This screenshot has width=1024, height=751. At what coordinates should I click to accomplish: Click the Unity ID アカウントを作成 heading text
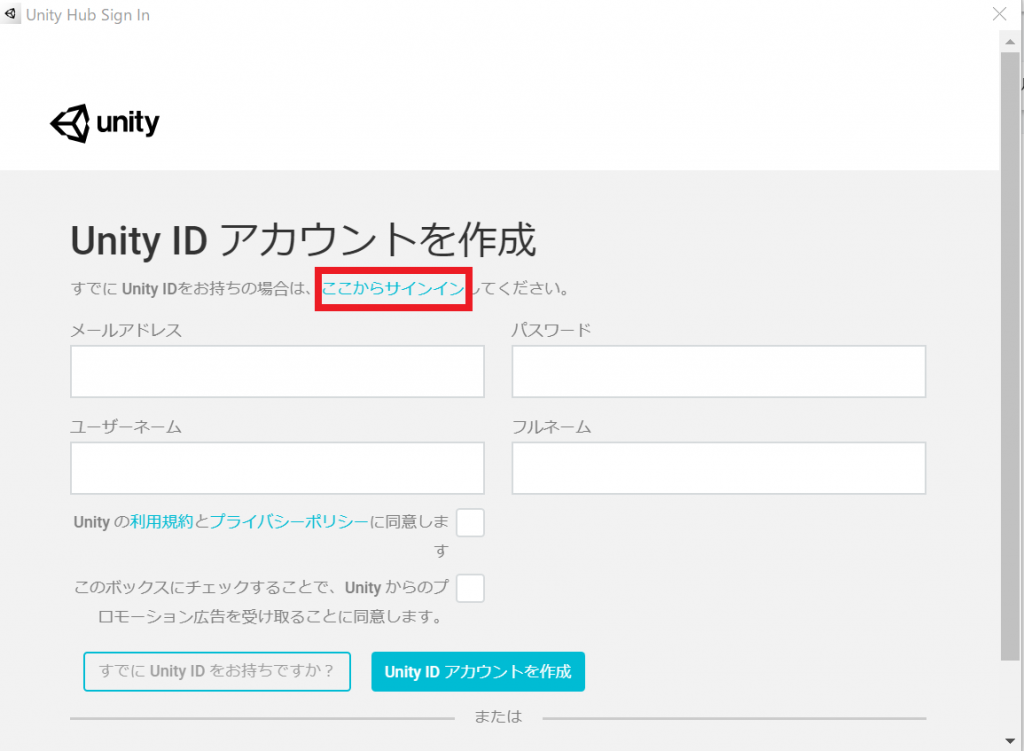(303, 240)
